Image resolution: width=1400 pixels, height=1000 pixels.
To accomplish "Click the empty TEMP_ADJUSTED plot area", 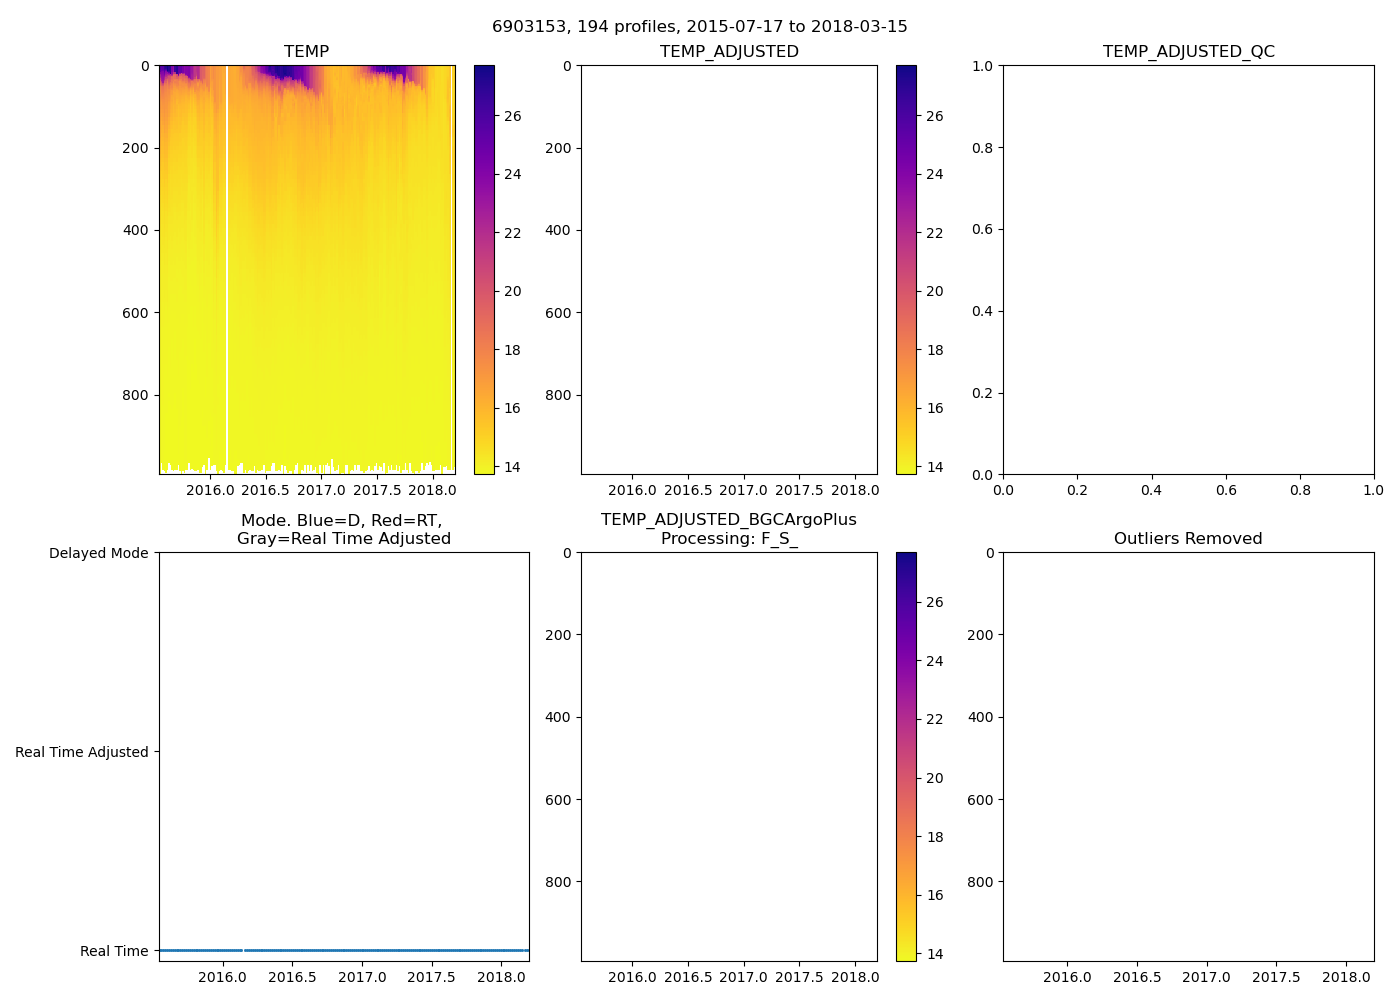I will (729, 270).
